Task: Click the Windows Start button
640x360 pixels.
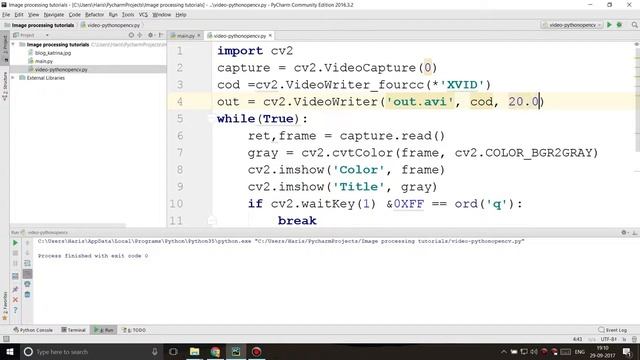Action: 9,351
